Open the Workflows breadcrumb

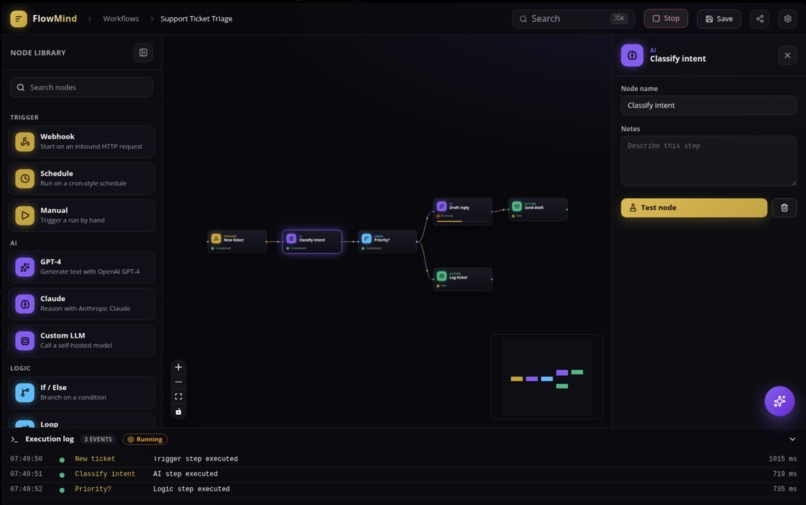tap(121, 19)
